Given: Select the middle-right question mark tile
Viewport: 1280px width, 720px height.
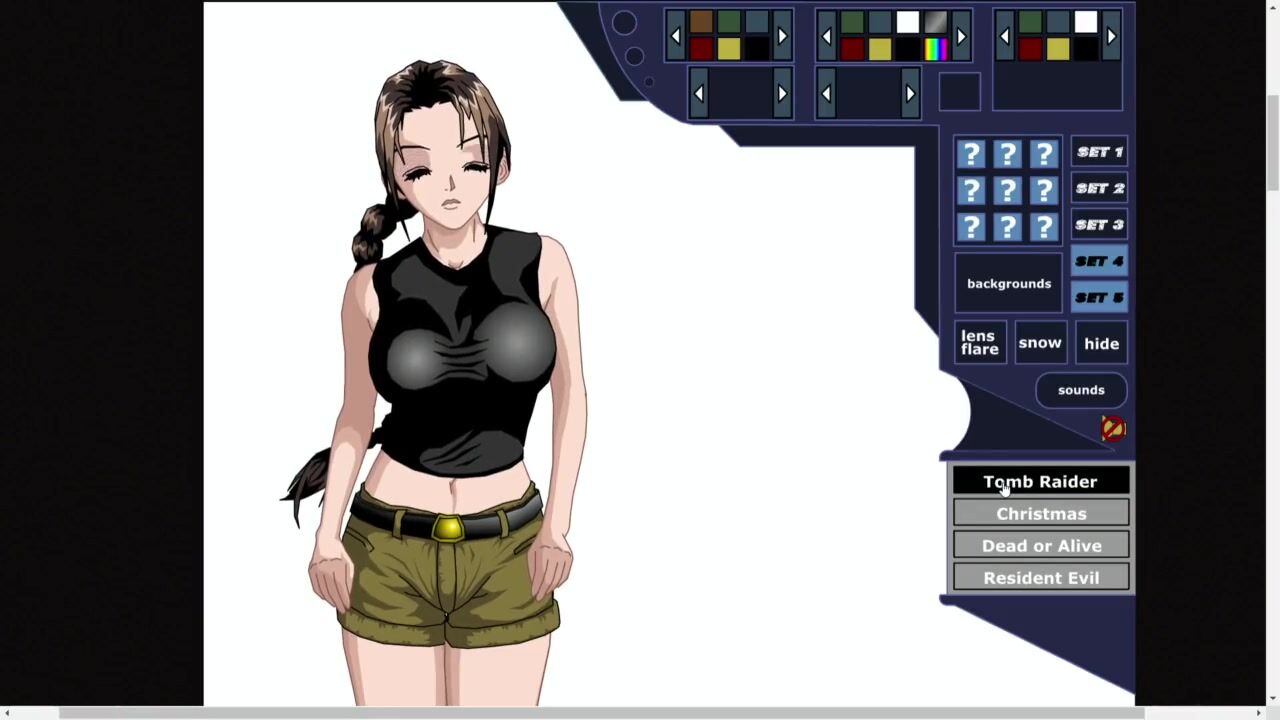Looking at the screenshot, I should click(x=1044, y=190).
